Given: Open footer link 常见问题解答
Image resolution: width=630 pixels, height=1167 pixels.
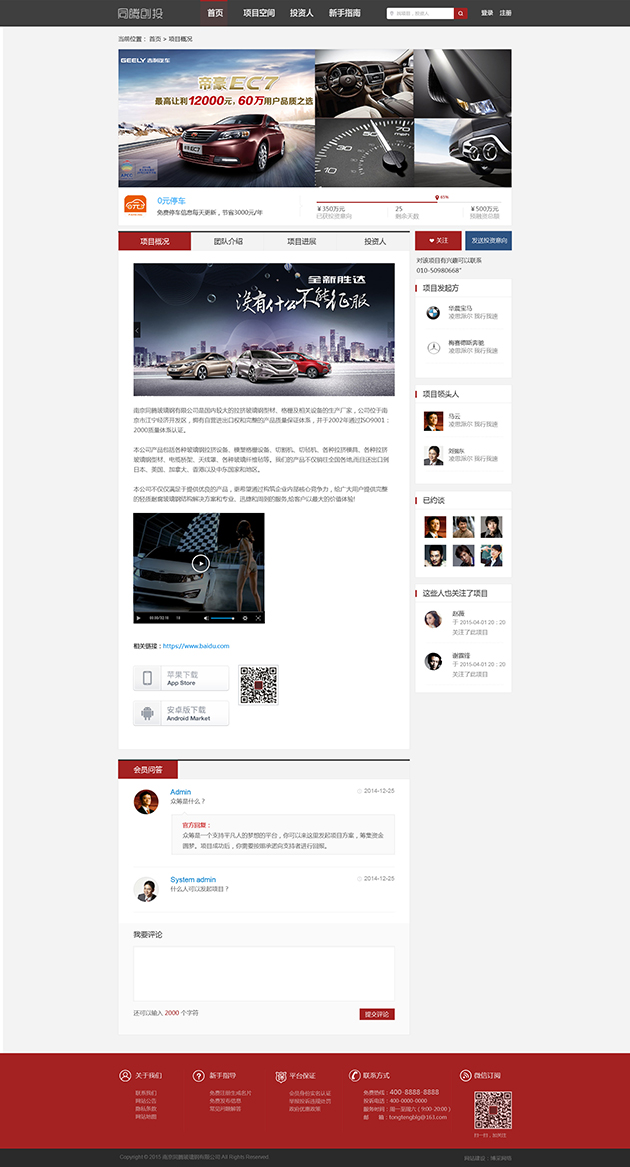Looking at the screenshot, I should (x=225, y=1109).
